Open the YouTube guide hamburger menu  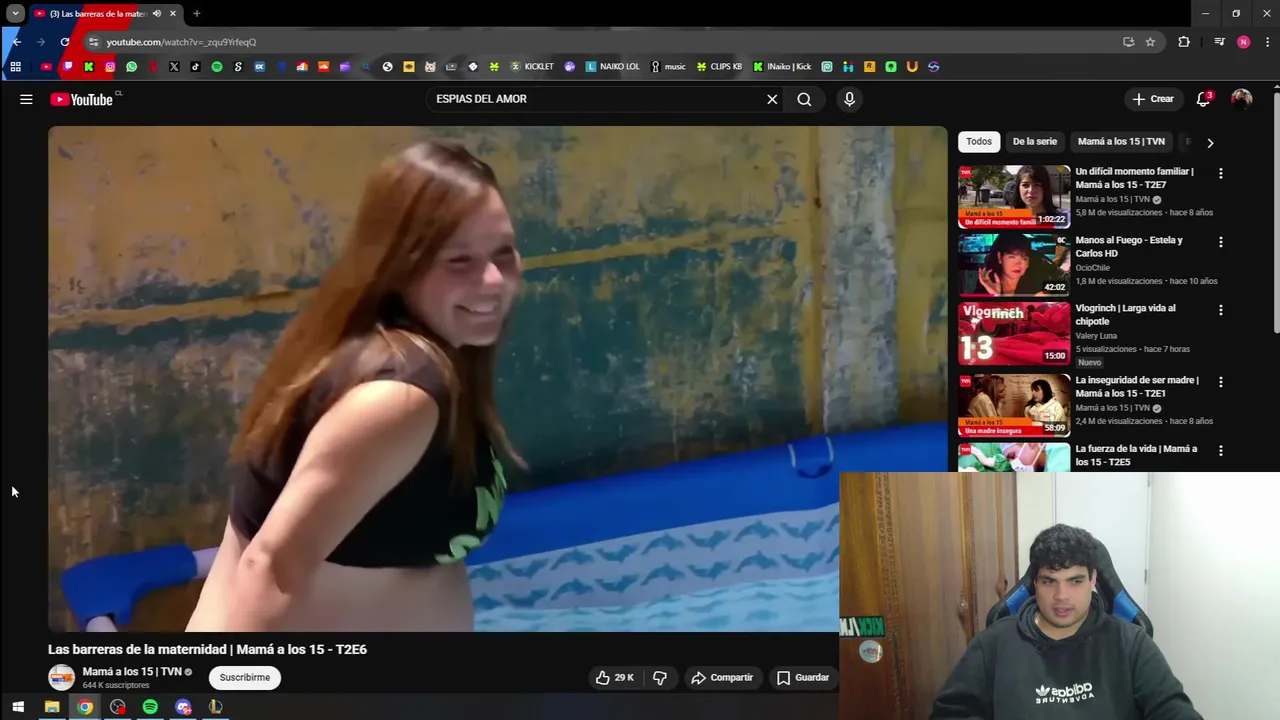pos(26,99)
